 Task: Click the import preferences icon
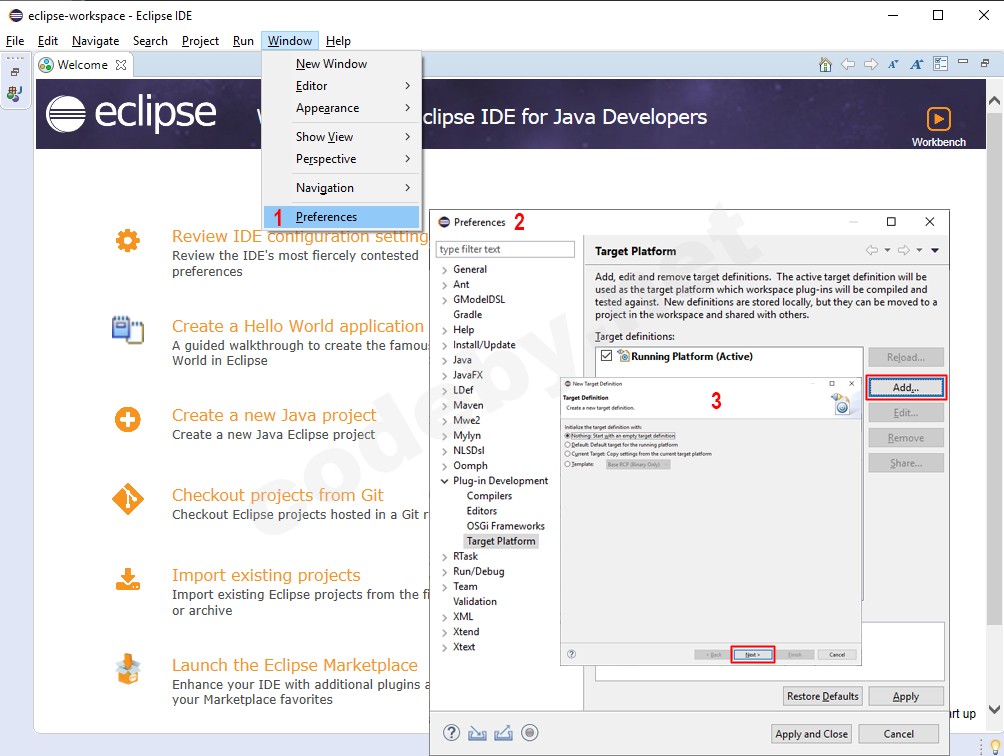477,733
